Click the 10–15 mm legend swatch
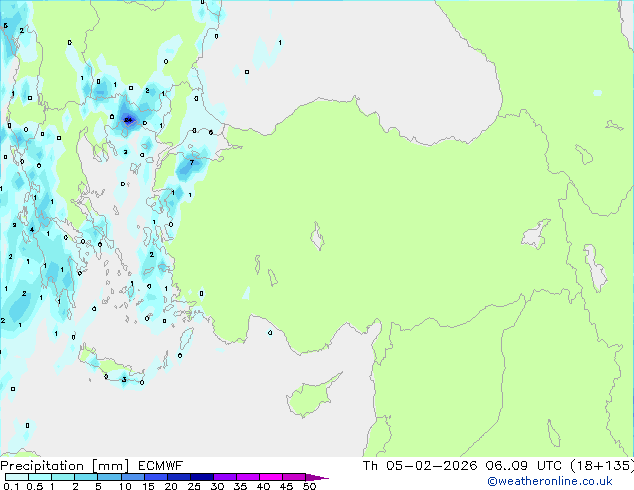 tap(132, 477)
